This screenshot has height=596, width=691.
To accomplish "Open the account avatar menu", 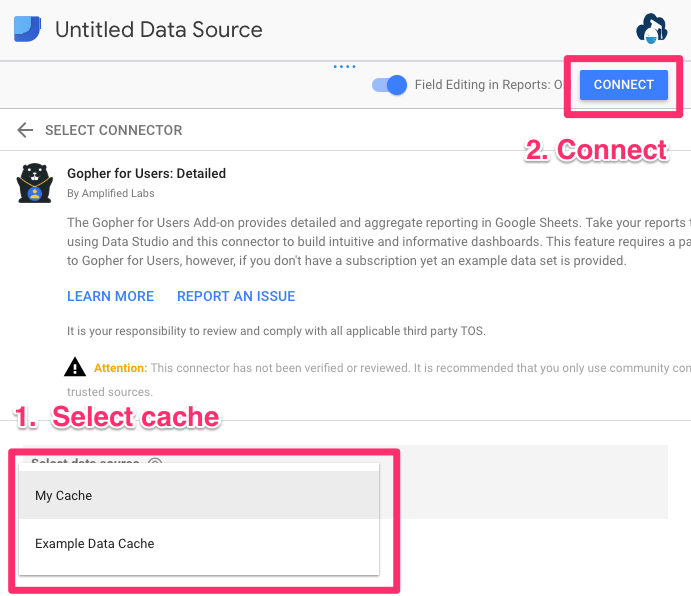I will 652,29.
